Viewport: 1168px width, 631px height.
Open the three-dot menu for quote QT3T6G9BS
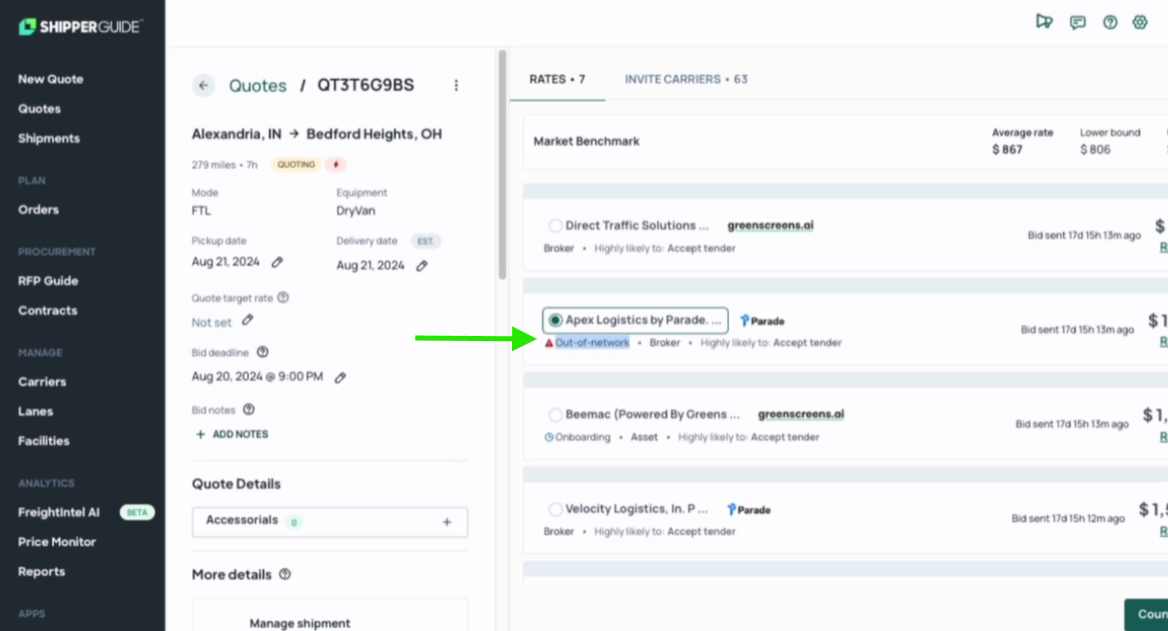457,86
